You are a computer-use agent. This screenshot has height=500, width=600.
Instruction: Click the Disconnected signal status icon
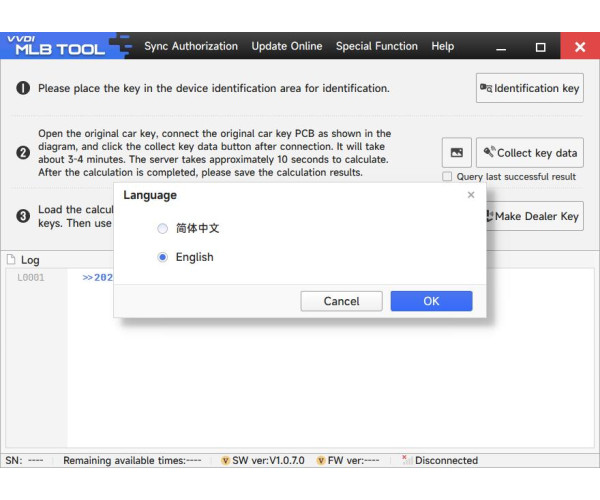tap(407, 460)
